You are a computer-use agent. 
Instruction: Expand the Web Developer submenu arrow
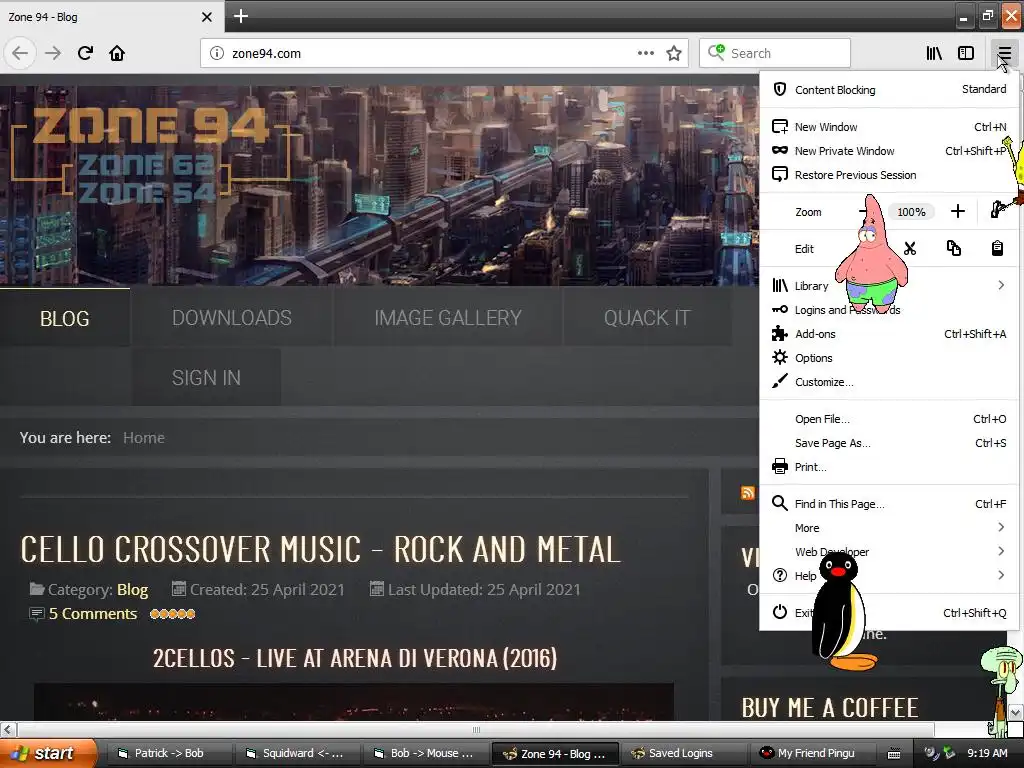(x=1000, y=551)
